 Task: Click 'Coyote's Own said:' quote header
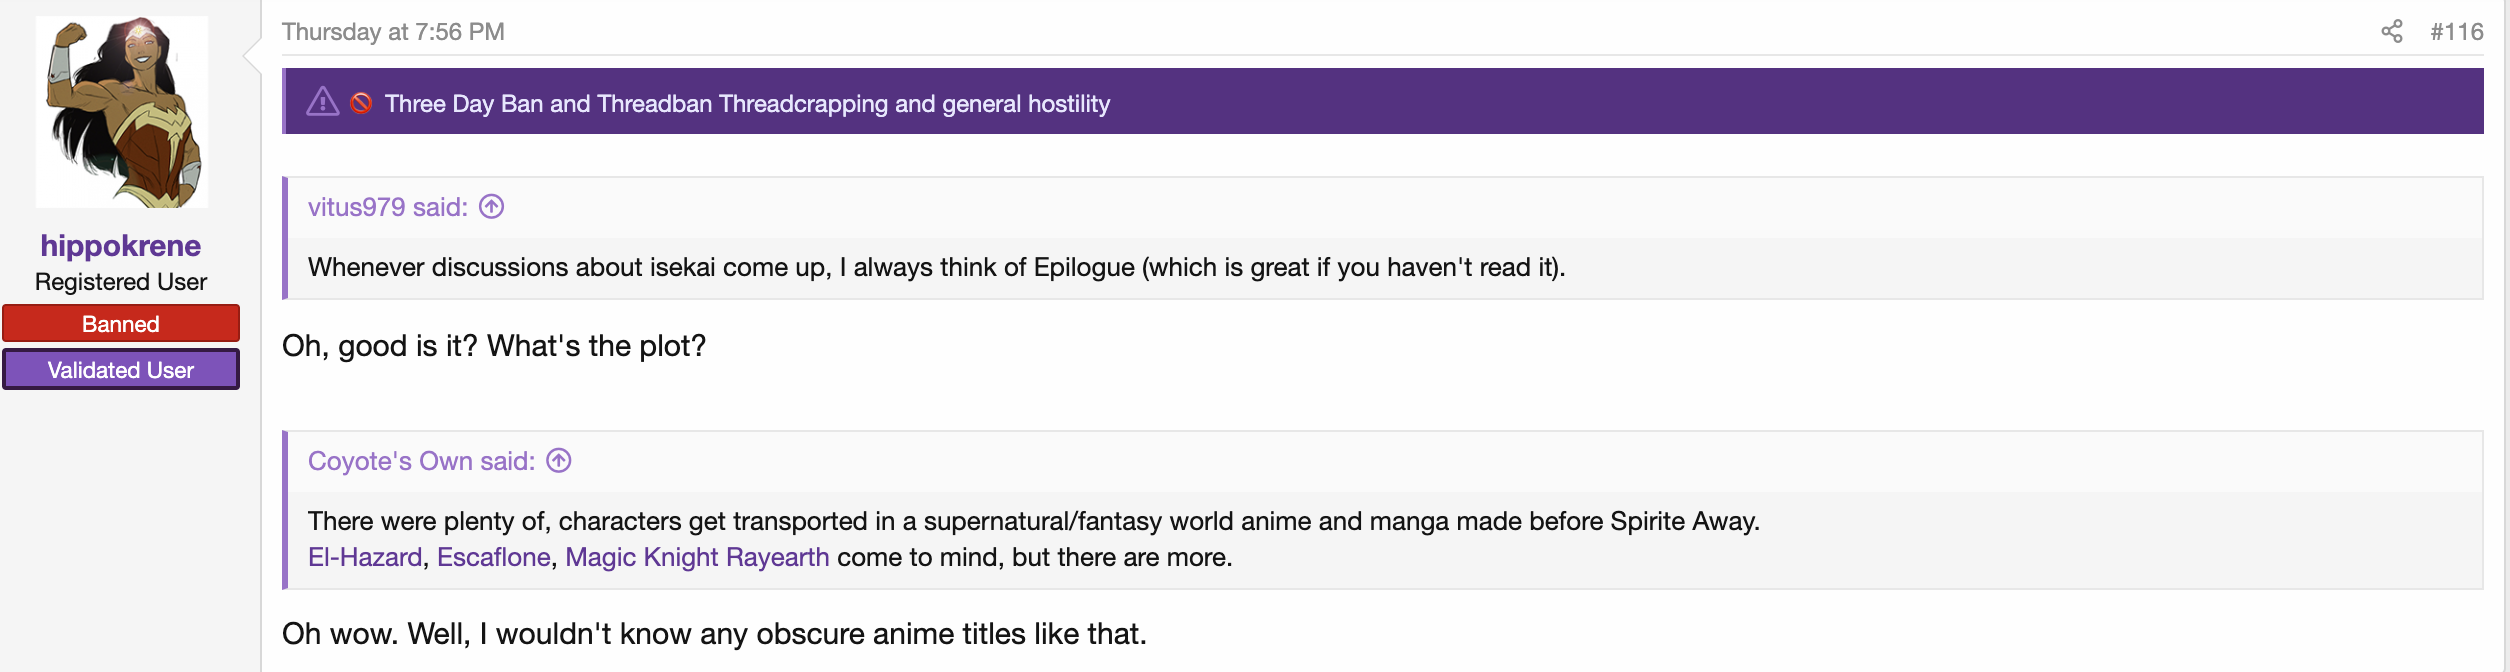(421, 461)
